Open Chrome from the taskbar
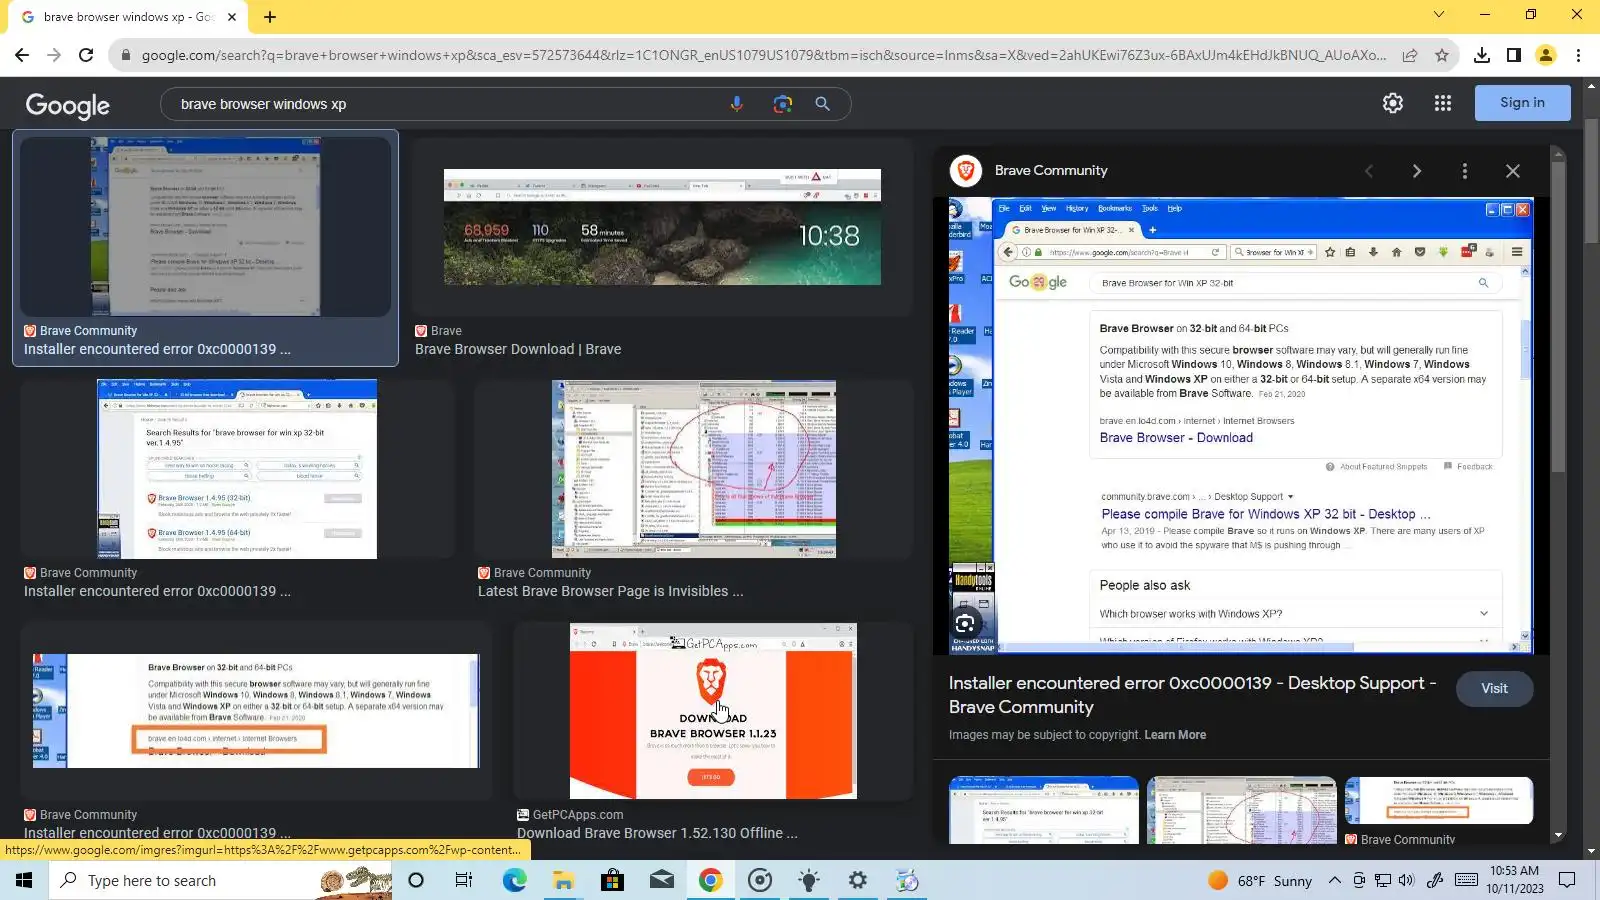1600x900 pixels. (x=710, y=880)
